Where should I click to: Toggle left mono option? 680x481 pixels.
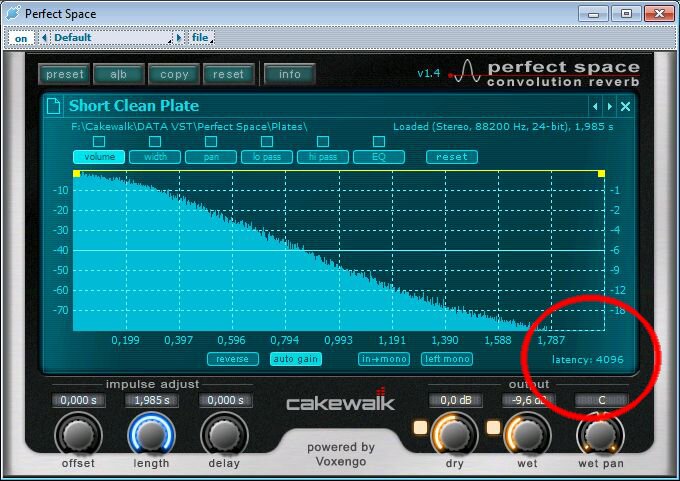(447, 359)
